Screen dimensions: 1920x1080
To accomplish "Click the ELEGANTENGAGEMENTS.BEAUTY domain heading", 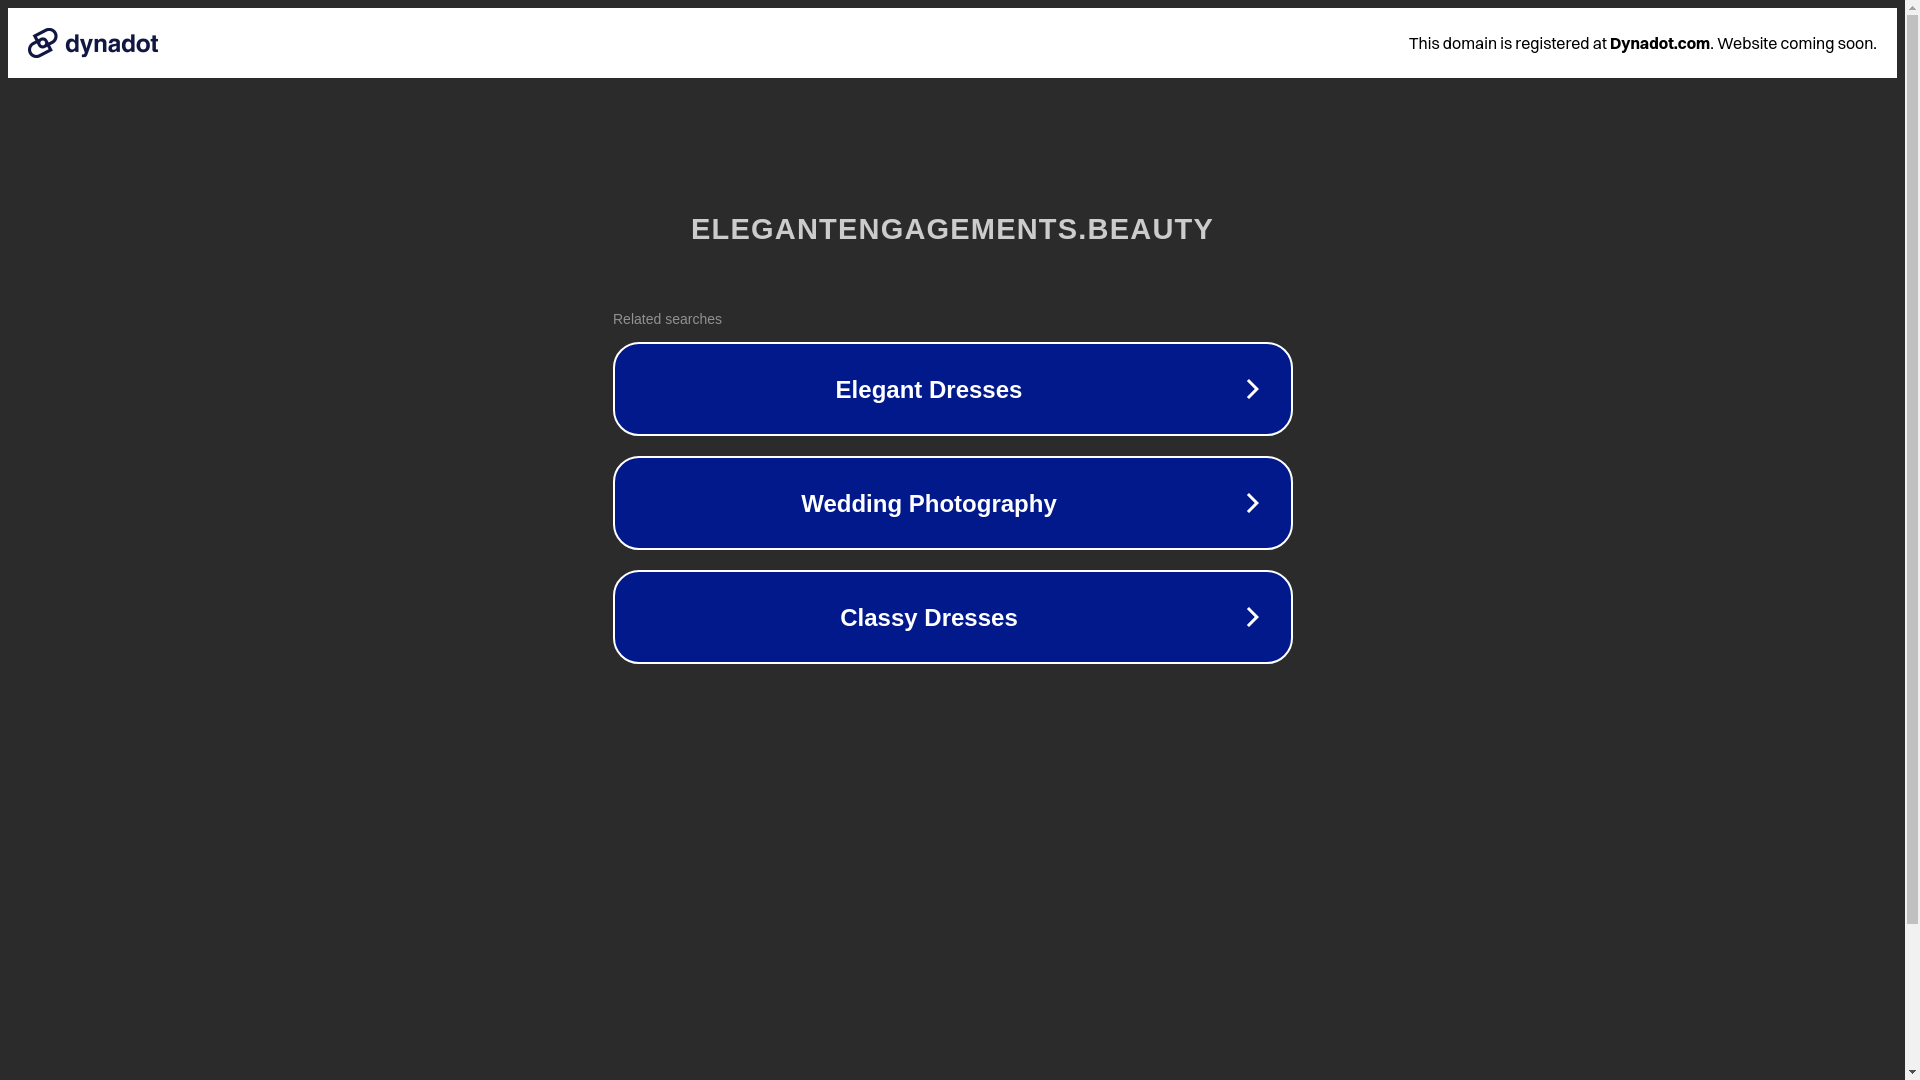I will point(952,229).
